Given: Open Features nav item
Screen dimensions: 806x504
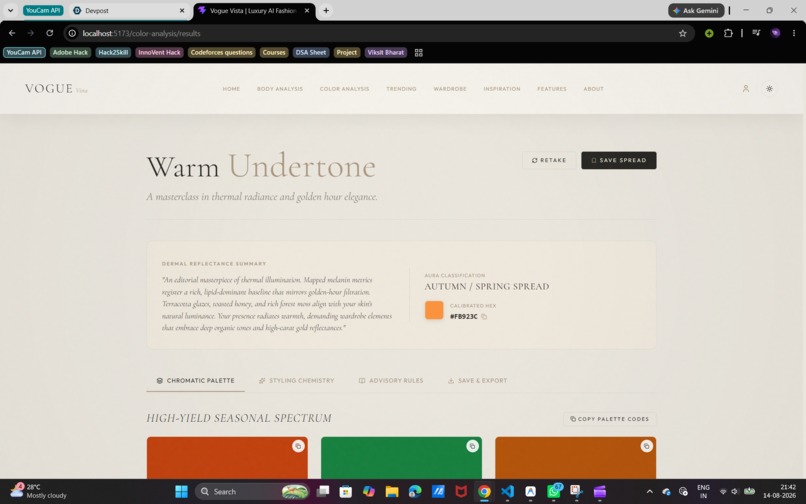Looking at the screenshot, I should tap(552, 89).
